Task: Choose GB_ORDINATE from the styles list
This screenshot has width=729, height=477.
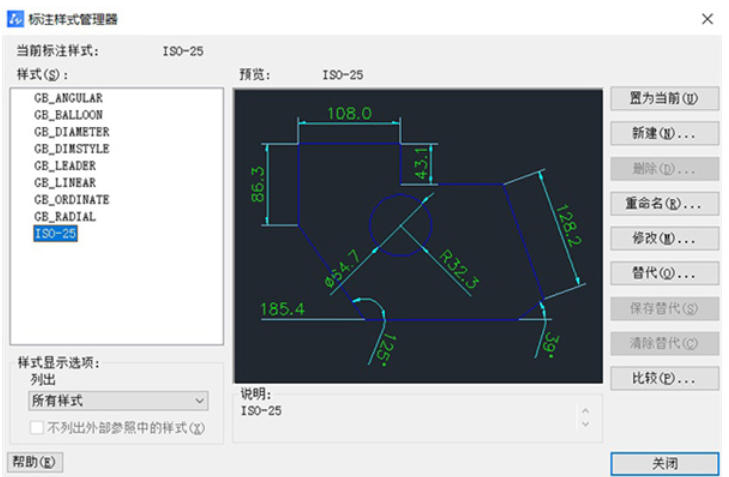Action: (71, 200)
